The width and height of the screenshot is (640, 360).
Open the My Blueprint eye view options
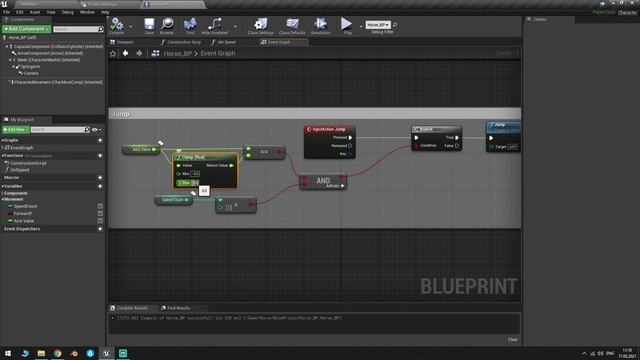click(96, 130)
